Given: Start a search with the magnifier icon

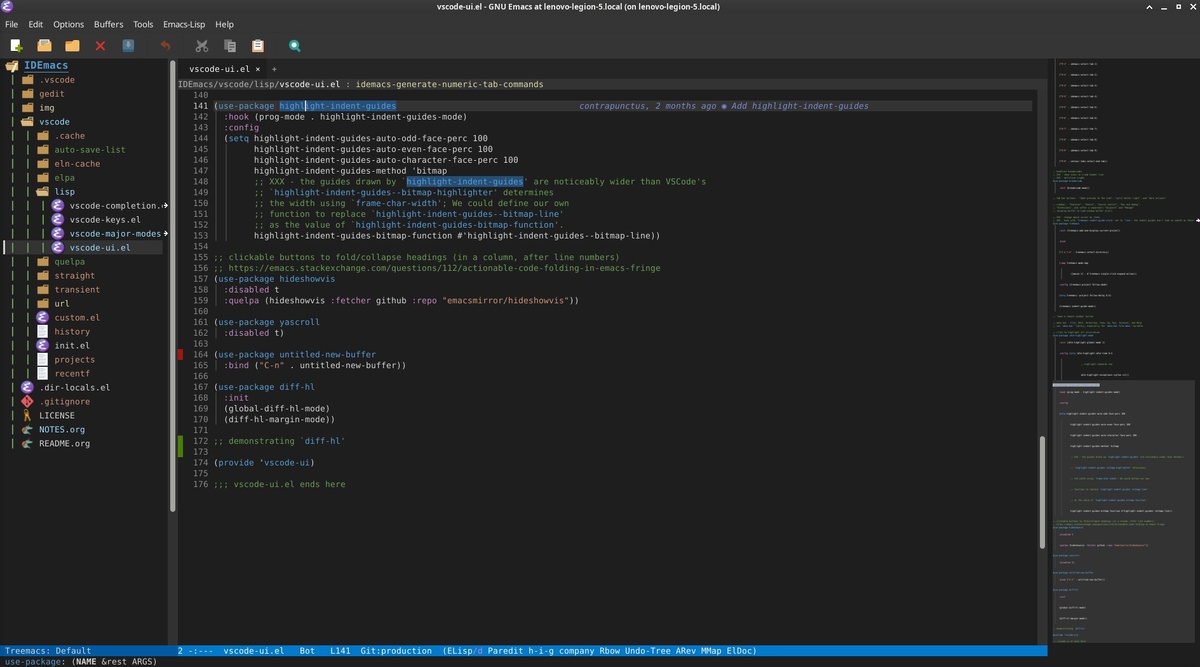Looking at the screenshot, I should click(294, 45).
